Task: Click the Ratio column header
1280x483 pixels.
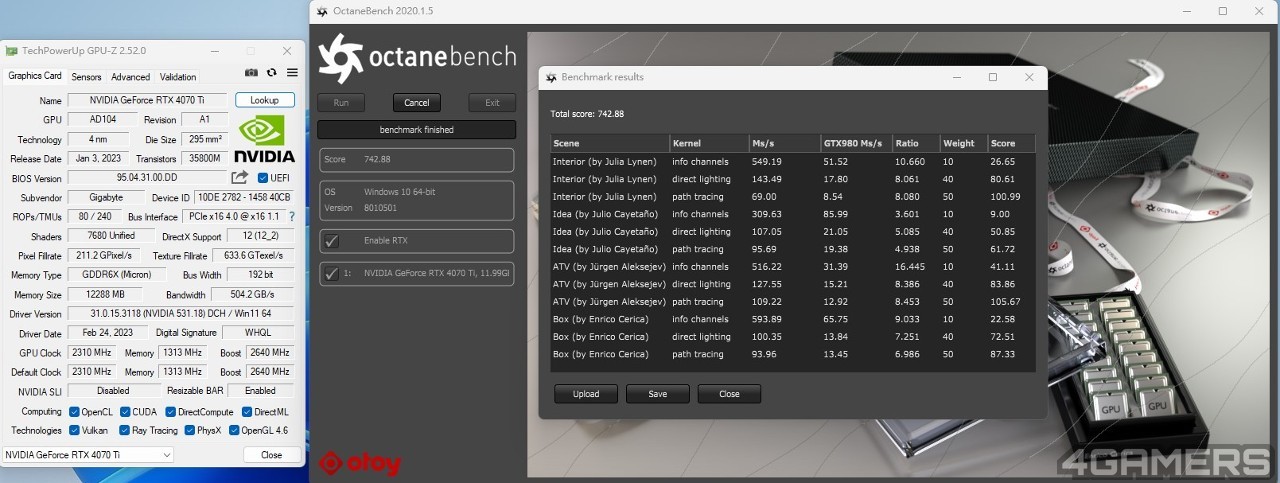Action: point(915,143)
